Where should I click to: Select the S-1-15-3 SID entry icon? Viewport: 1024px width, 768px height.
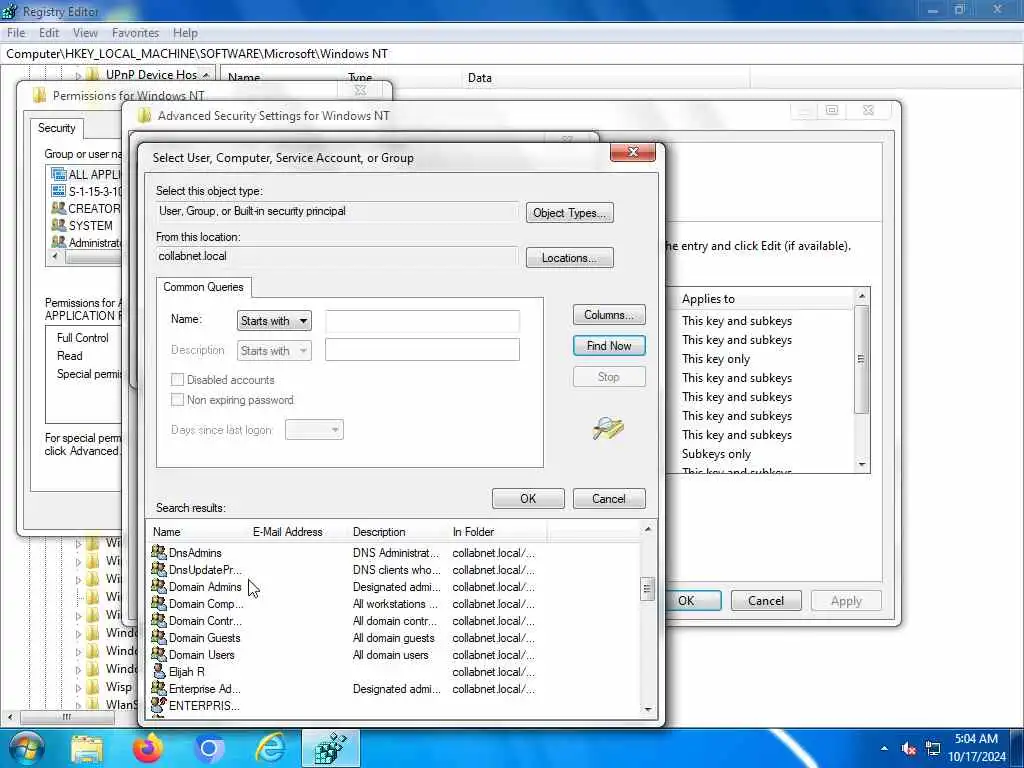click(59, 191)
